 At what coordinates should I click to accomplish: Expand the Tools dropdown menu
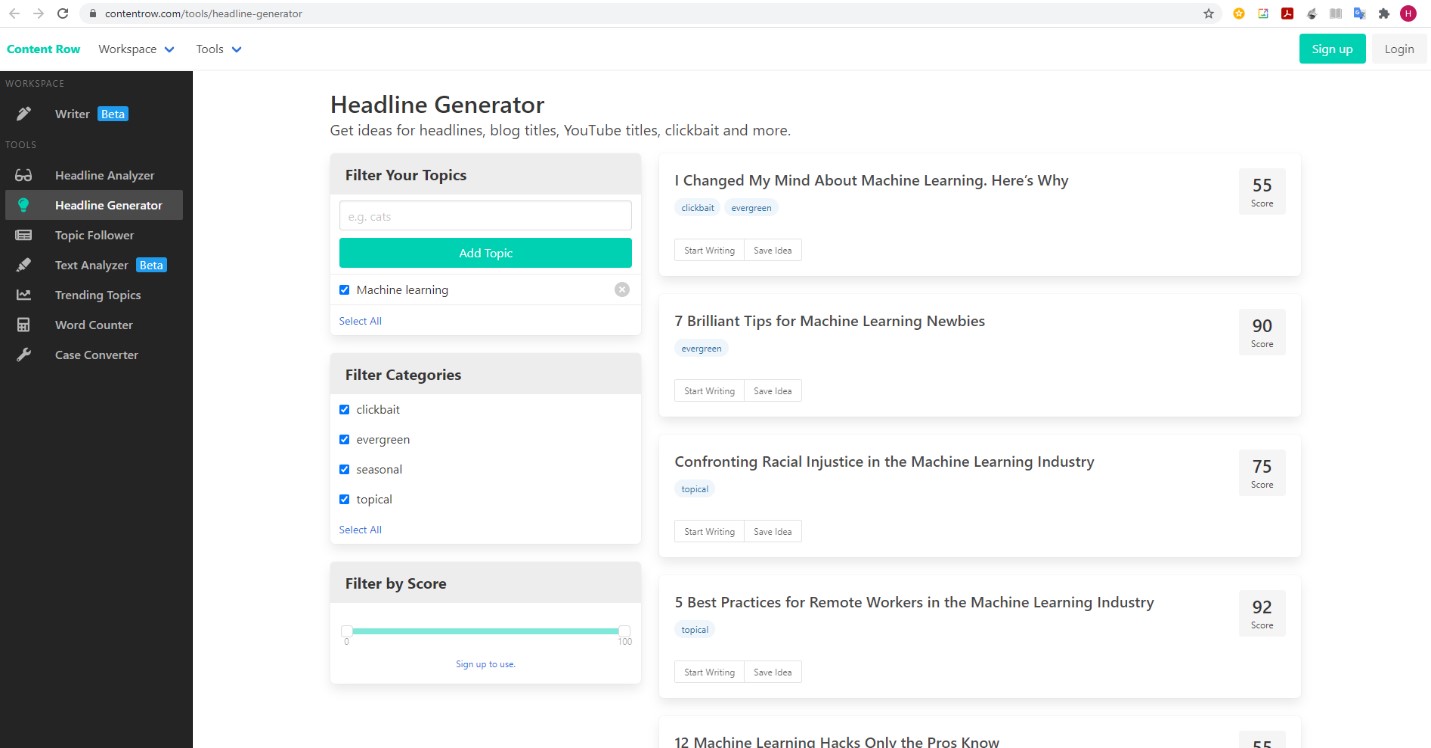point(219,49)
